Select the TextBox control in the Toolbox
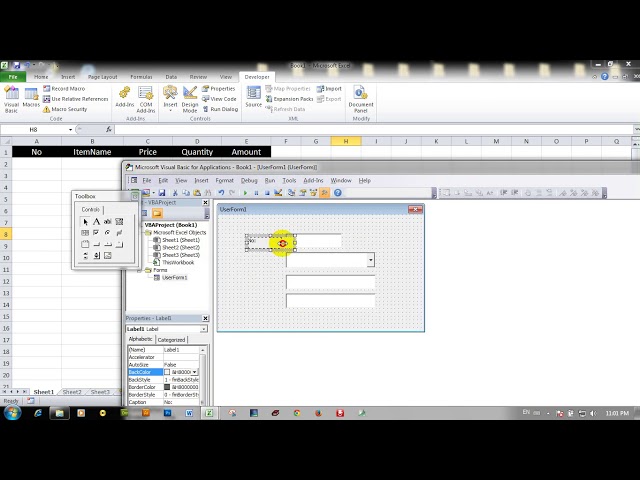640x480 pixels. [107, 222]
